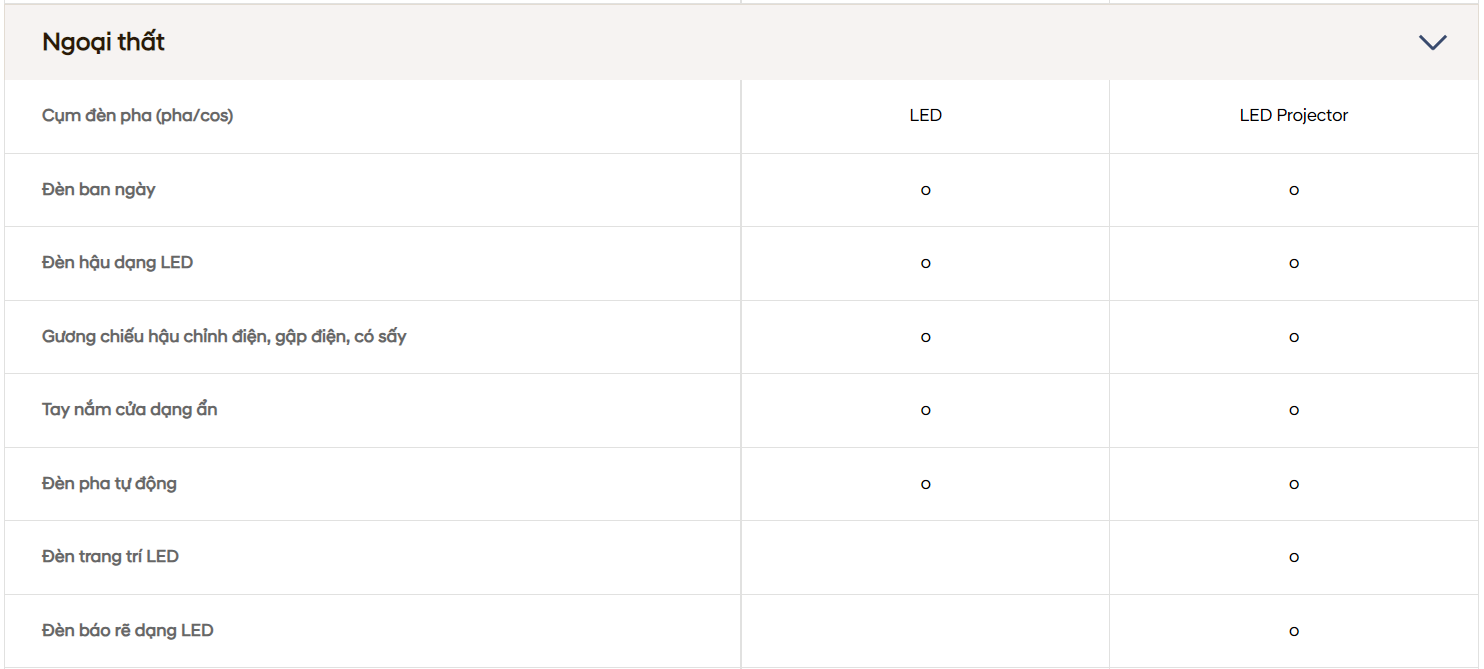Collapse the Ngoại thất section chevron

click(1432, 42)
